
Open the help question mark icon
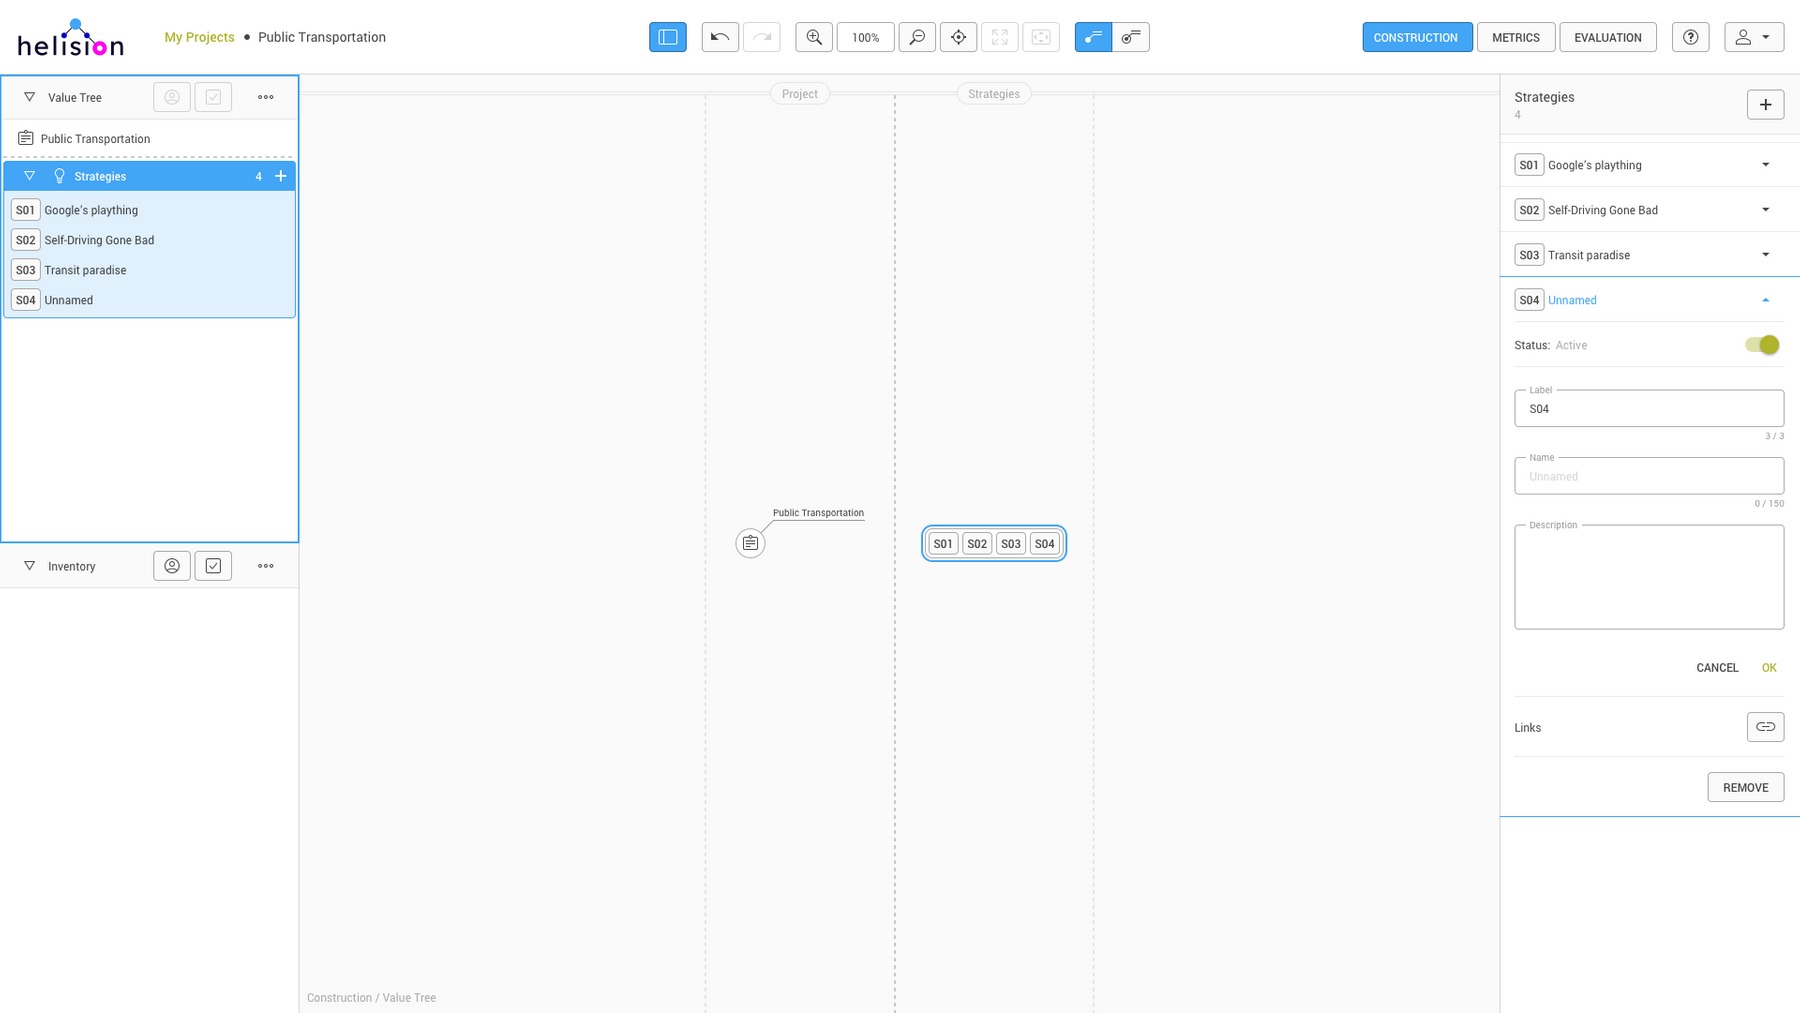tap(1690, 37)
